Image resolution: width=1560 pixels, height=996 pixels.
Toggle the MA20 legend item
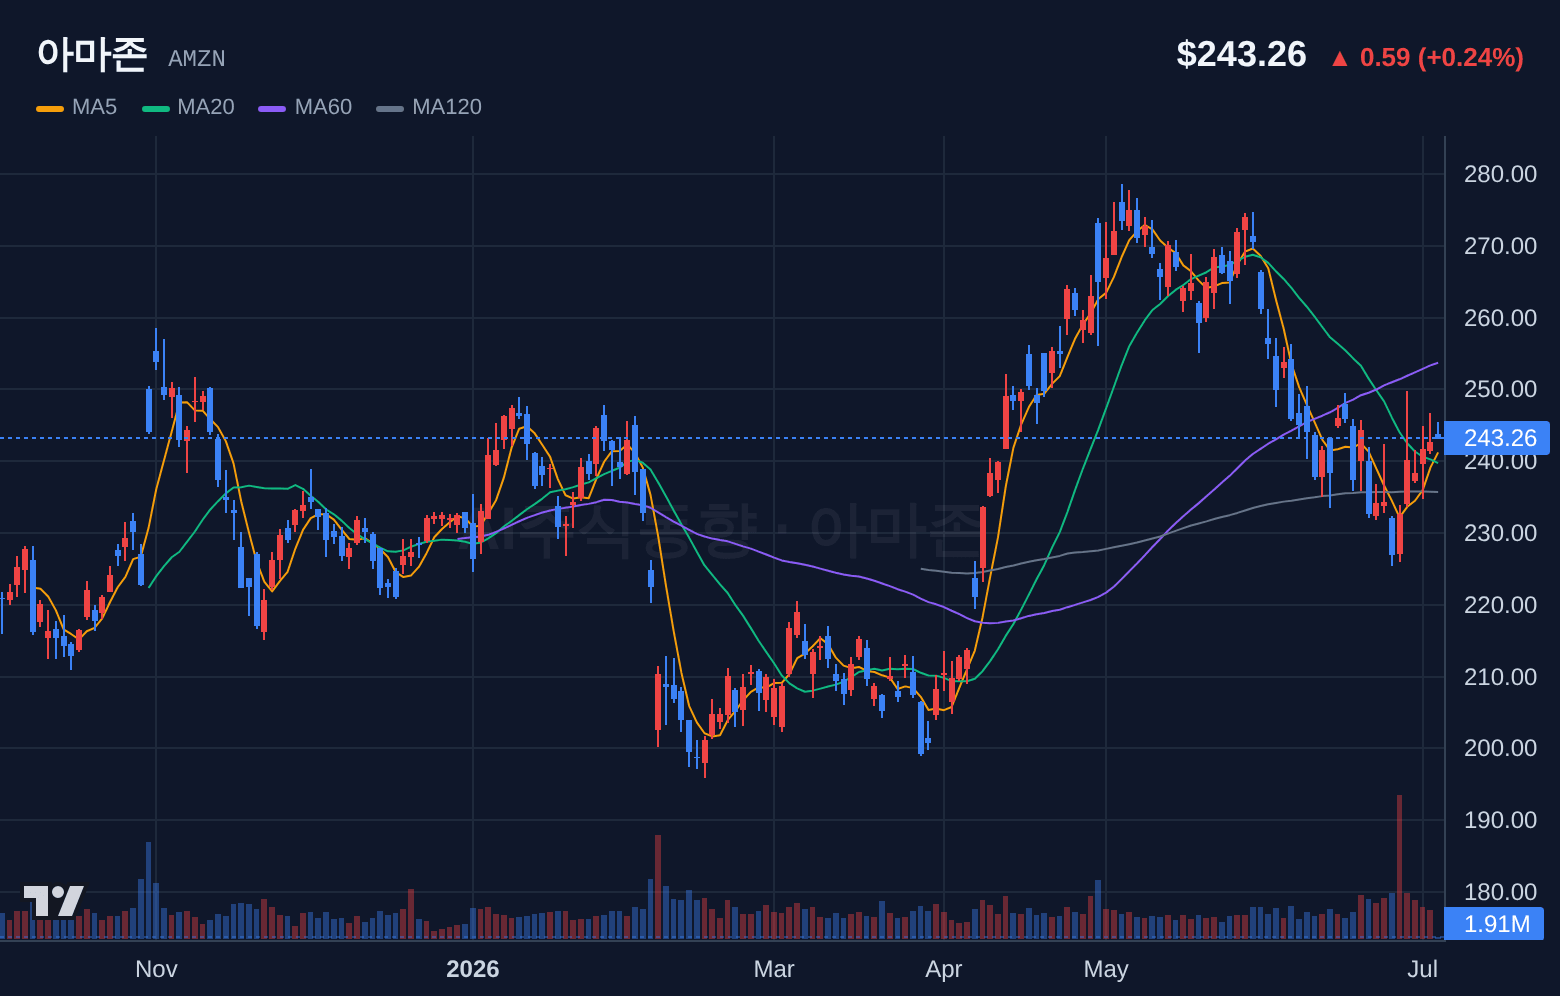(188, 107)
